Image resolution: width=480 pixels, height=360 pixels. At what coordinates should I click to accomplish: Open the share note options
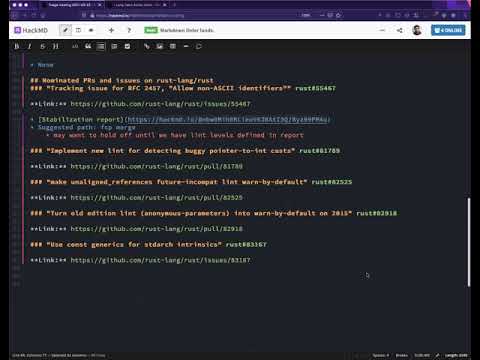click(400, 30)
